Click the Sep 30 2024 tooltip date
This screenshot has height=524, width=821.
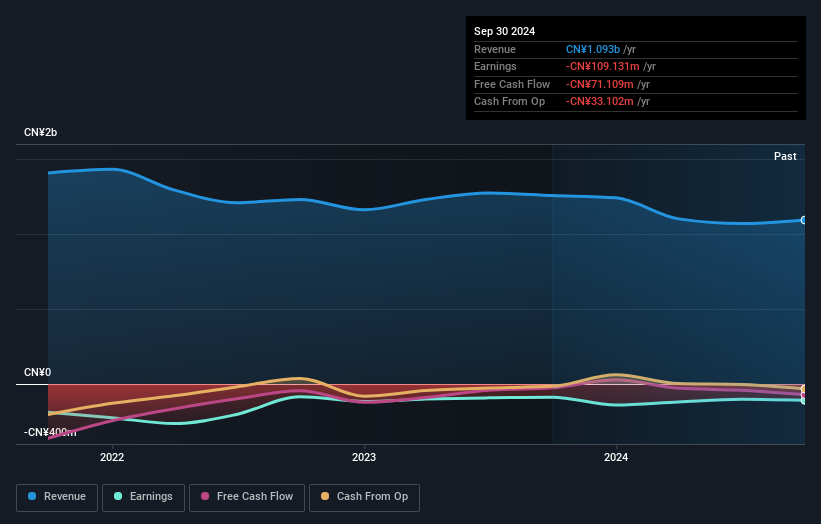pyautogui.click(x=504, y=31)
